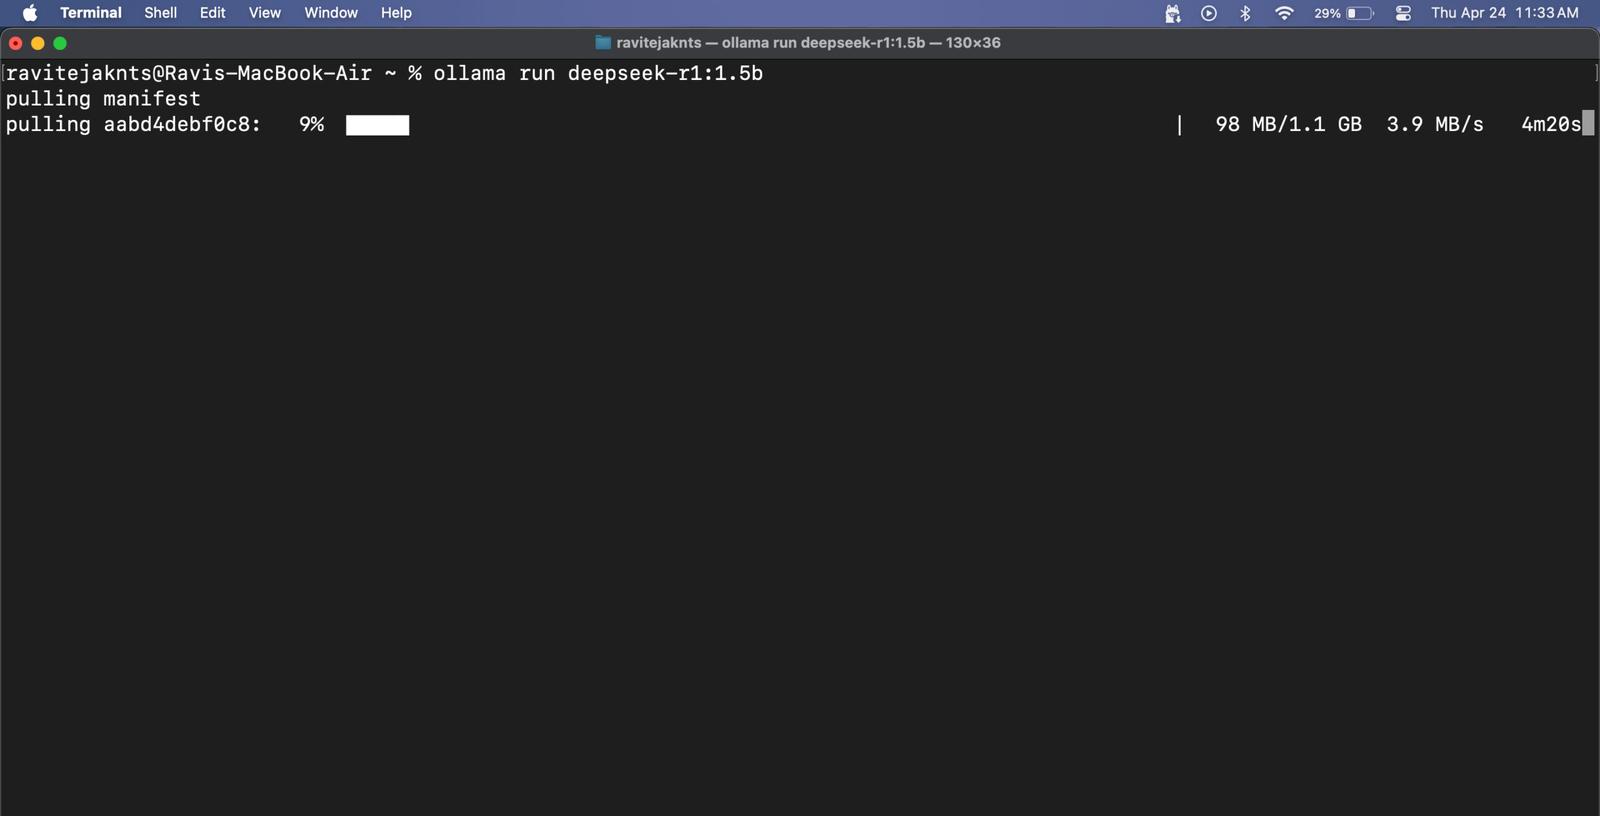
Task: Open the Apple menu
Action: pos(30,13)
